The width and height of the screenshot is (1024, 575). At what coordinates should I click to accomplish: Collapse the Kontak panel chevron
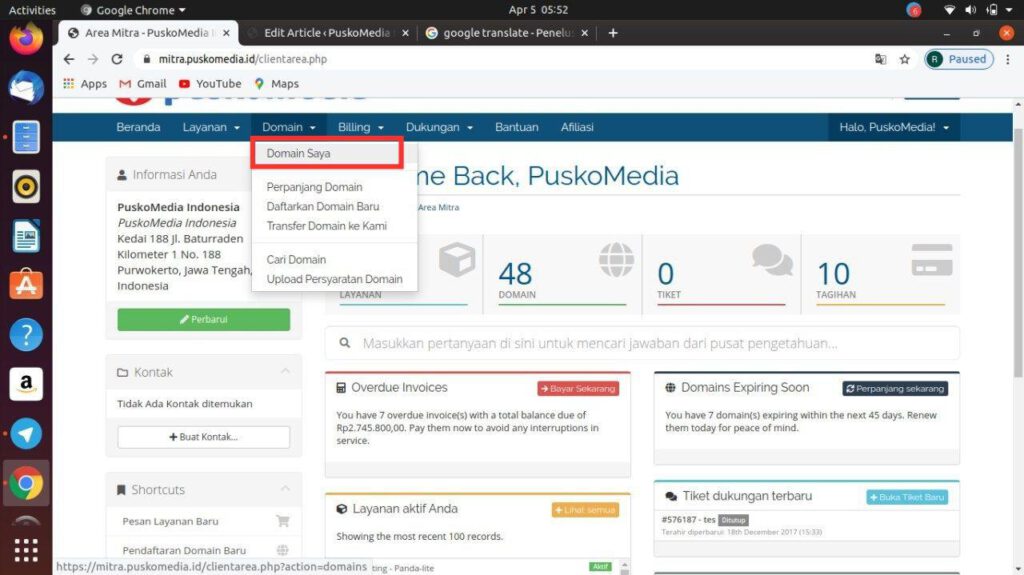[x=285, y=371]
